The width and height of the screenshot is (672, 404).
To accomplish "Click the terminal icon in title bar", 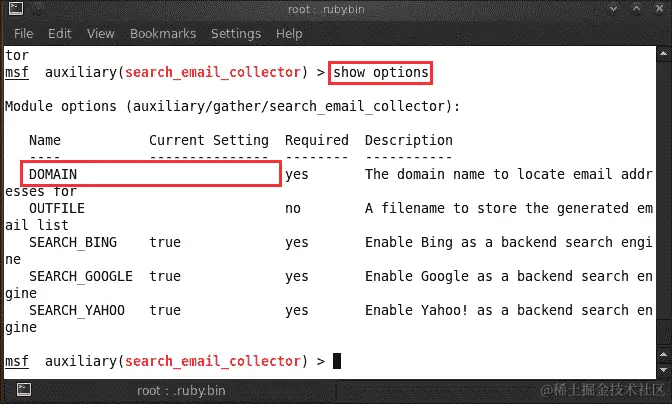I will [16, 9].
